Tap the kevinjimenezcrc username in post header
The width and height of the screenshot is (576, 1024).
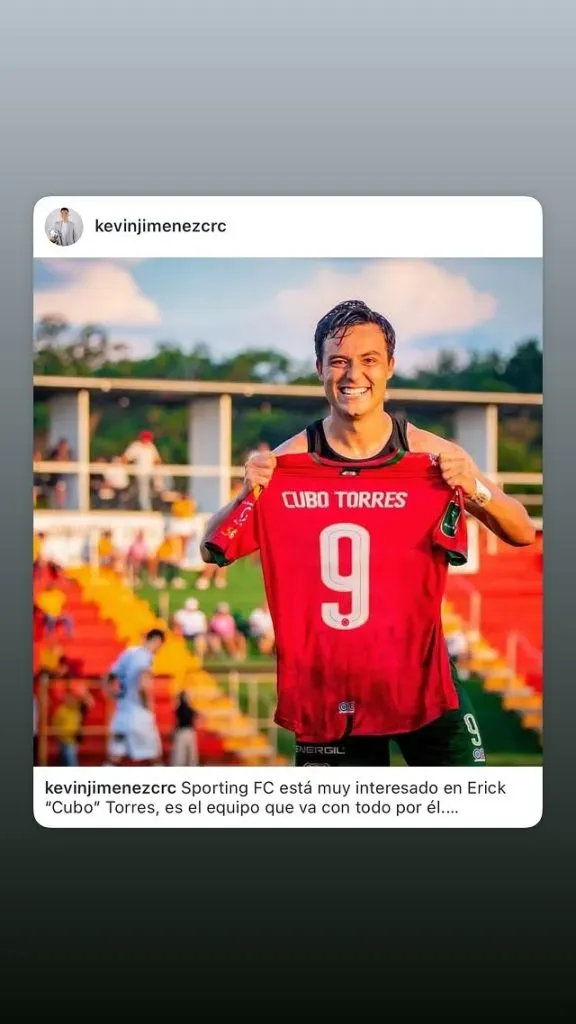pyautogui.click(x=161, y=227)
